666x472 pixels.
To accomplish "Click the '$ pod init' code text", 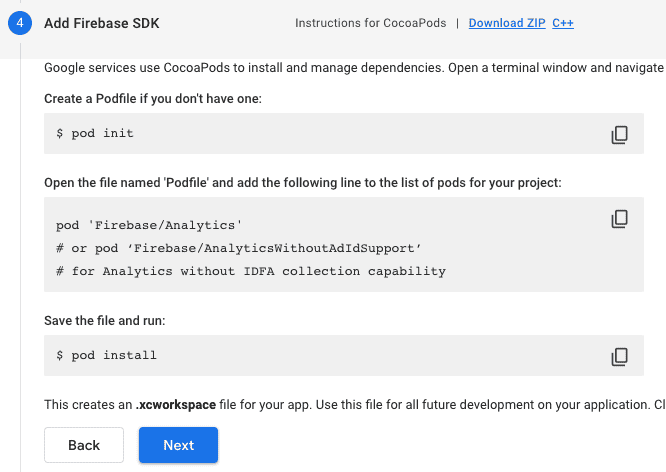I will pyautogui.click(x=95, y=133).
